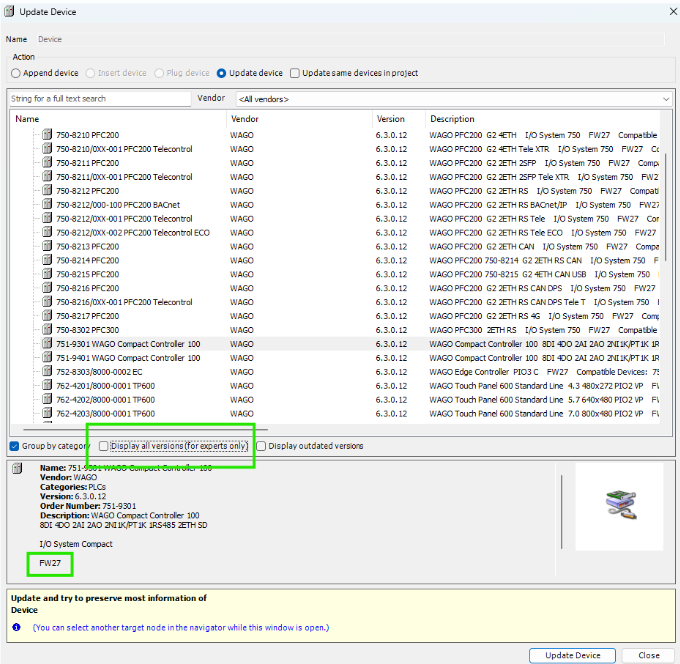Click icon of 762-4202/8000-0001 TP600

click(x=47, y=399)
